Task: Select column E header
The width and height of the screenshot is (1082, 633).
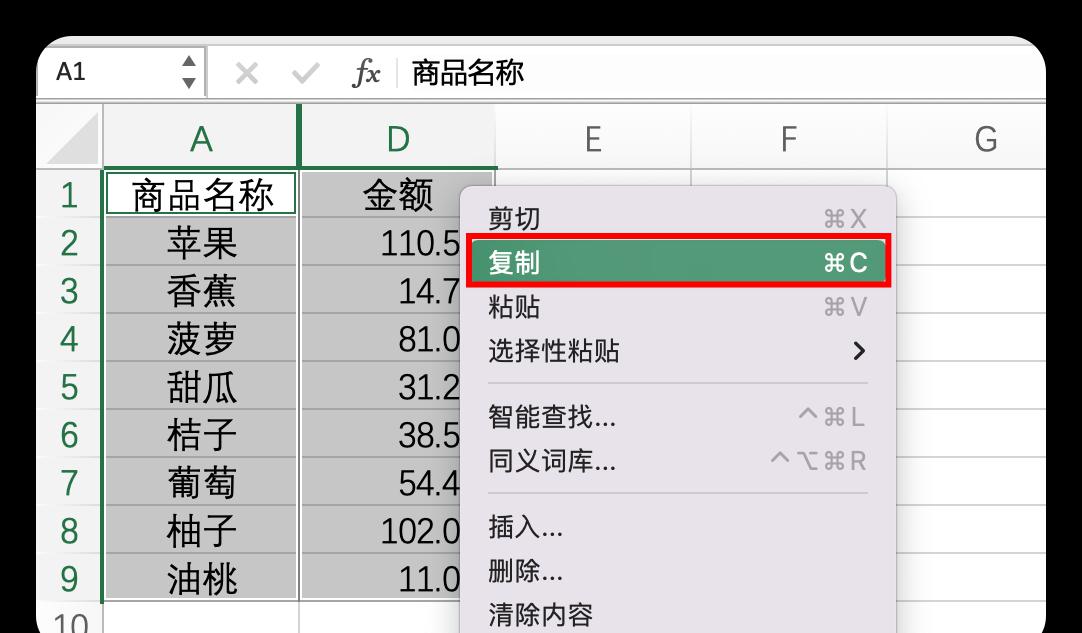Action: click(593, 139)
